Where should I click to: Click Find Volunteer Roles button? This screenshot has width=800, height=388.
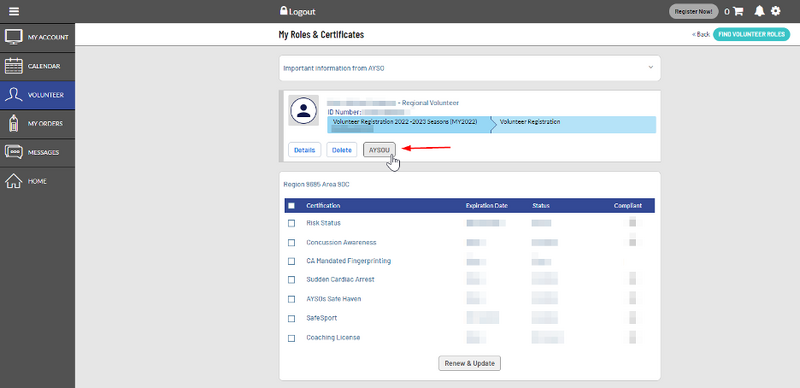click(752, 34)
